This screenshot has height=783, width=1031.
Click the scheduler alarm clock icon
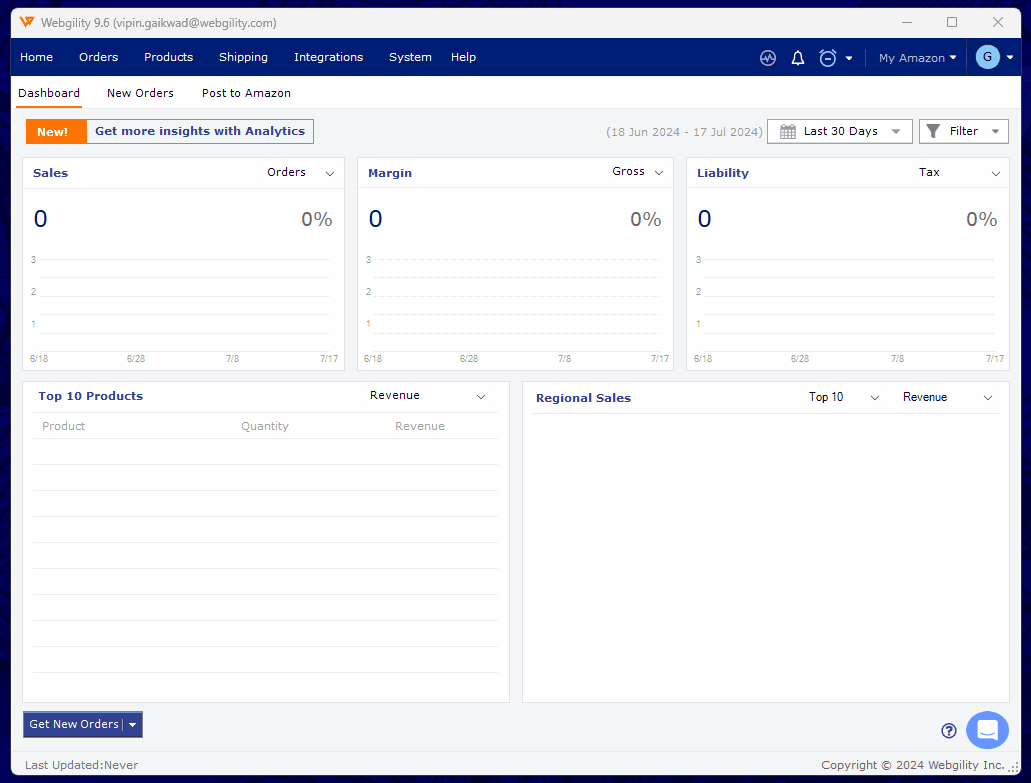[x=828, y=58]
